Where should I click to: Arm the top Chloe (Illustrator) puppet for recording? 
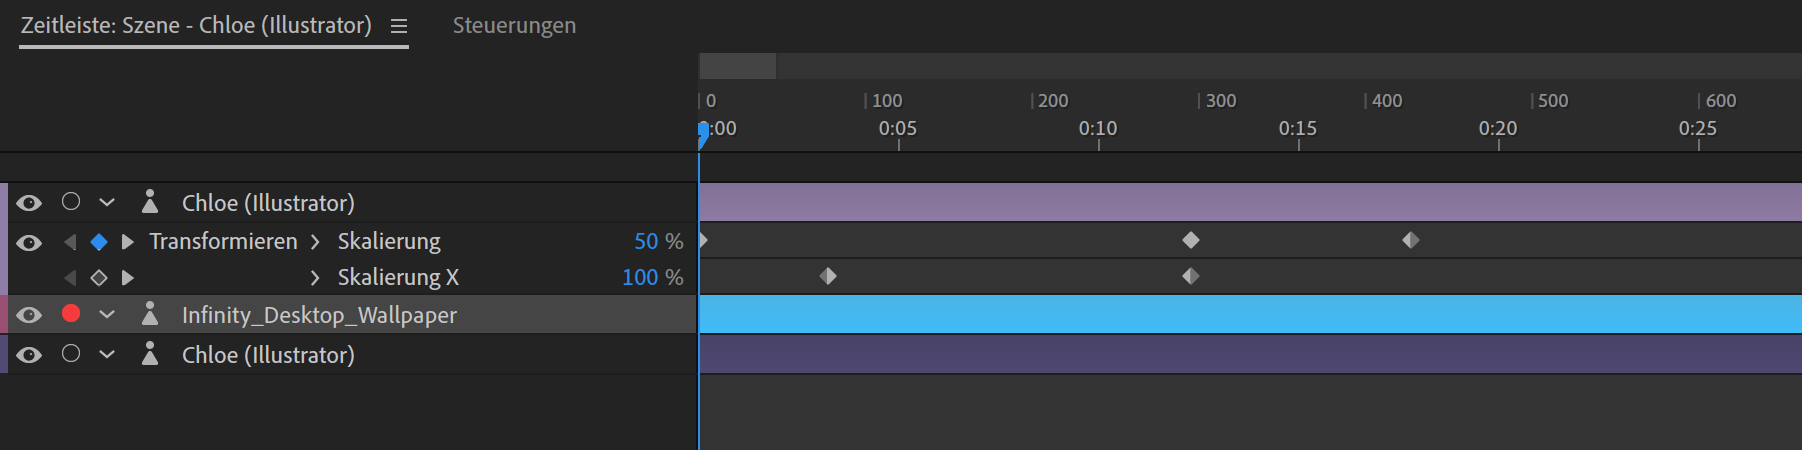click(x=71, y=202)
